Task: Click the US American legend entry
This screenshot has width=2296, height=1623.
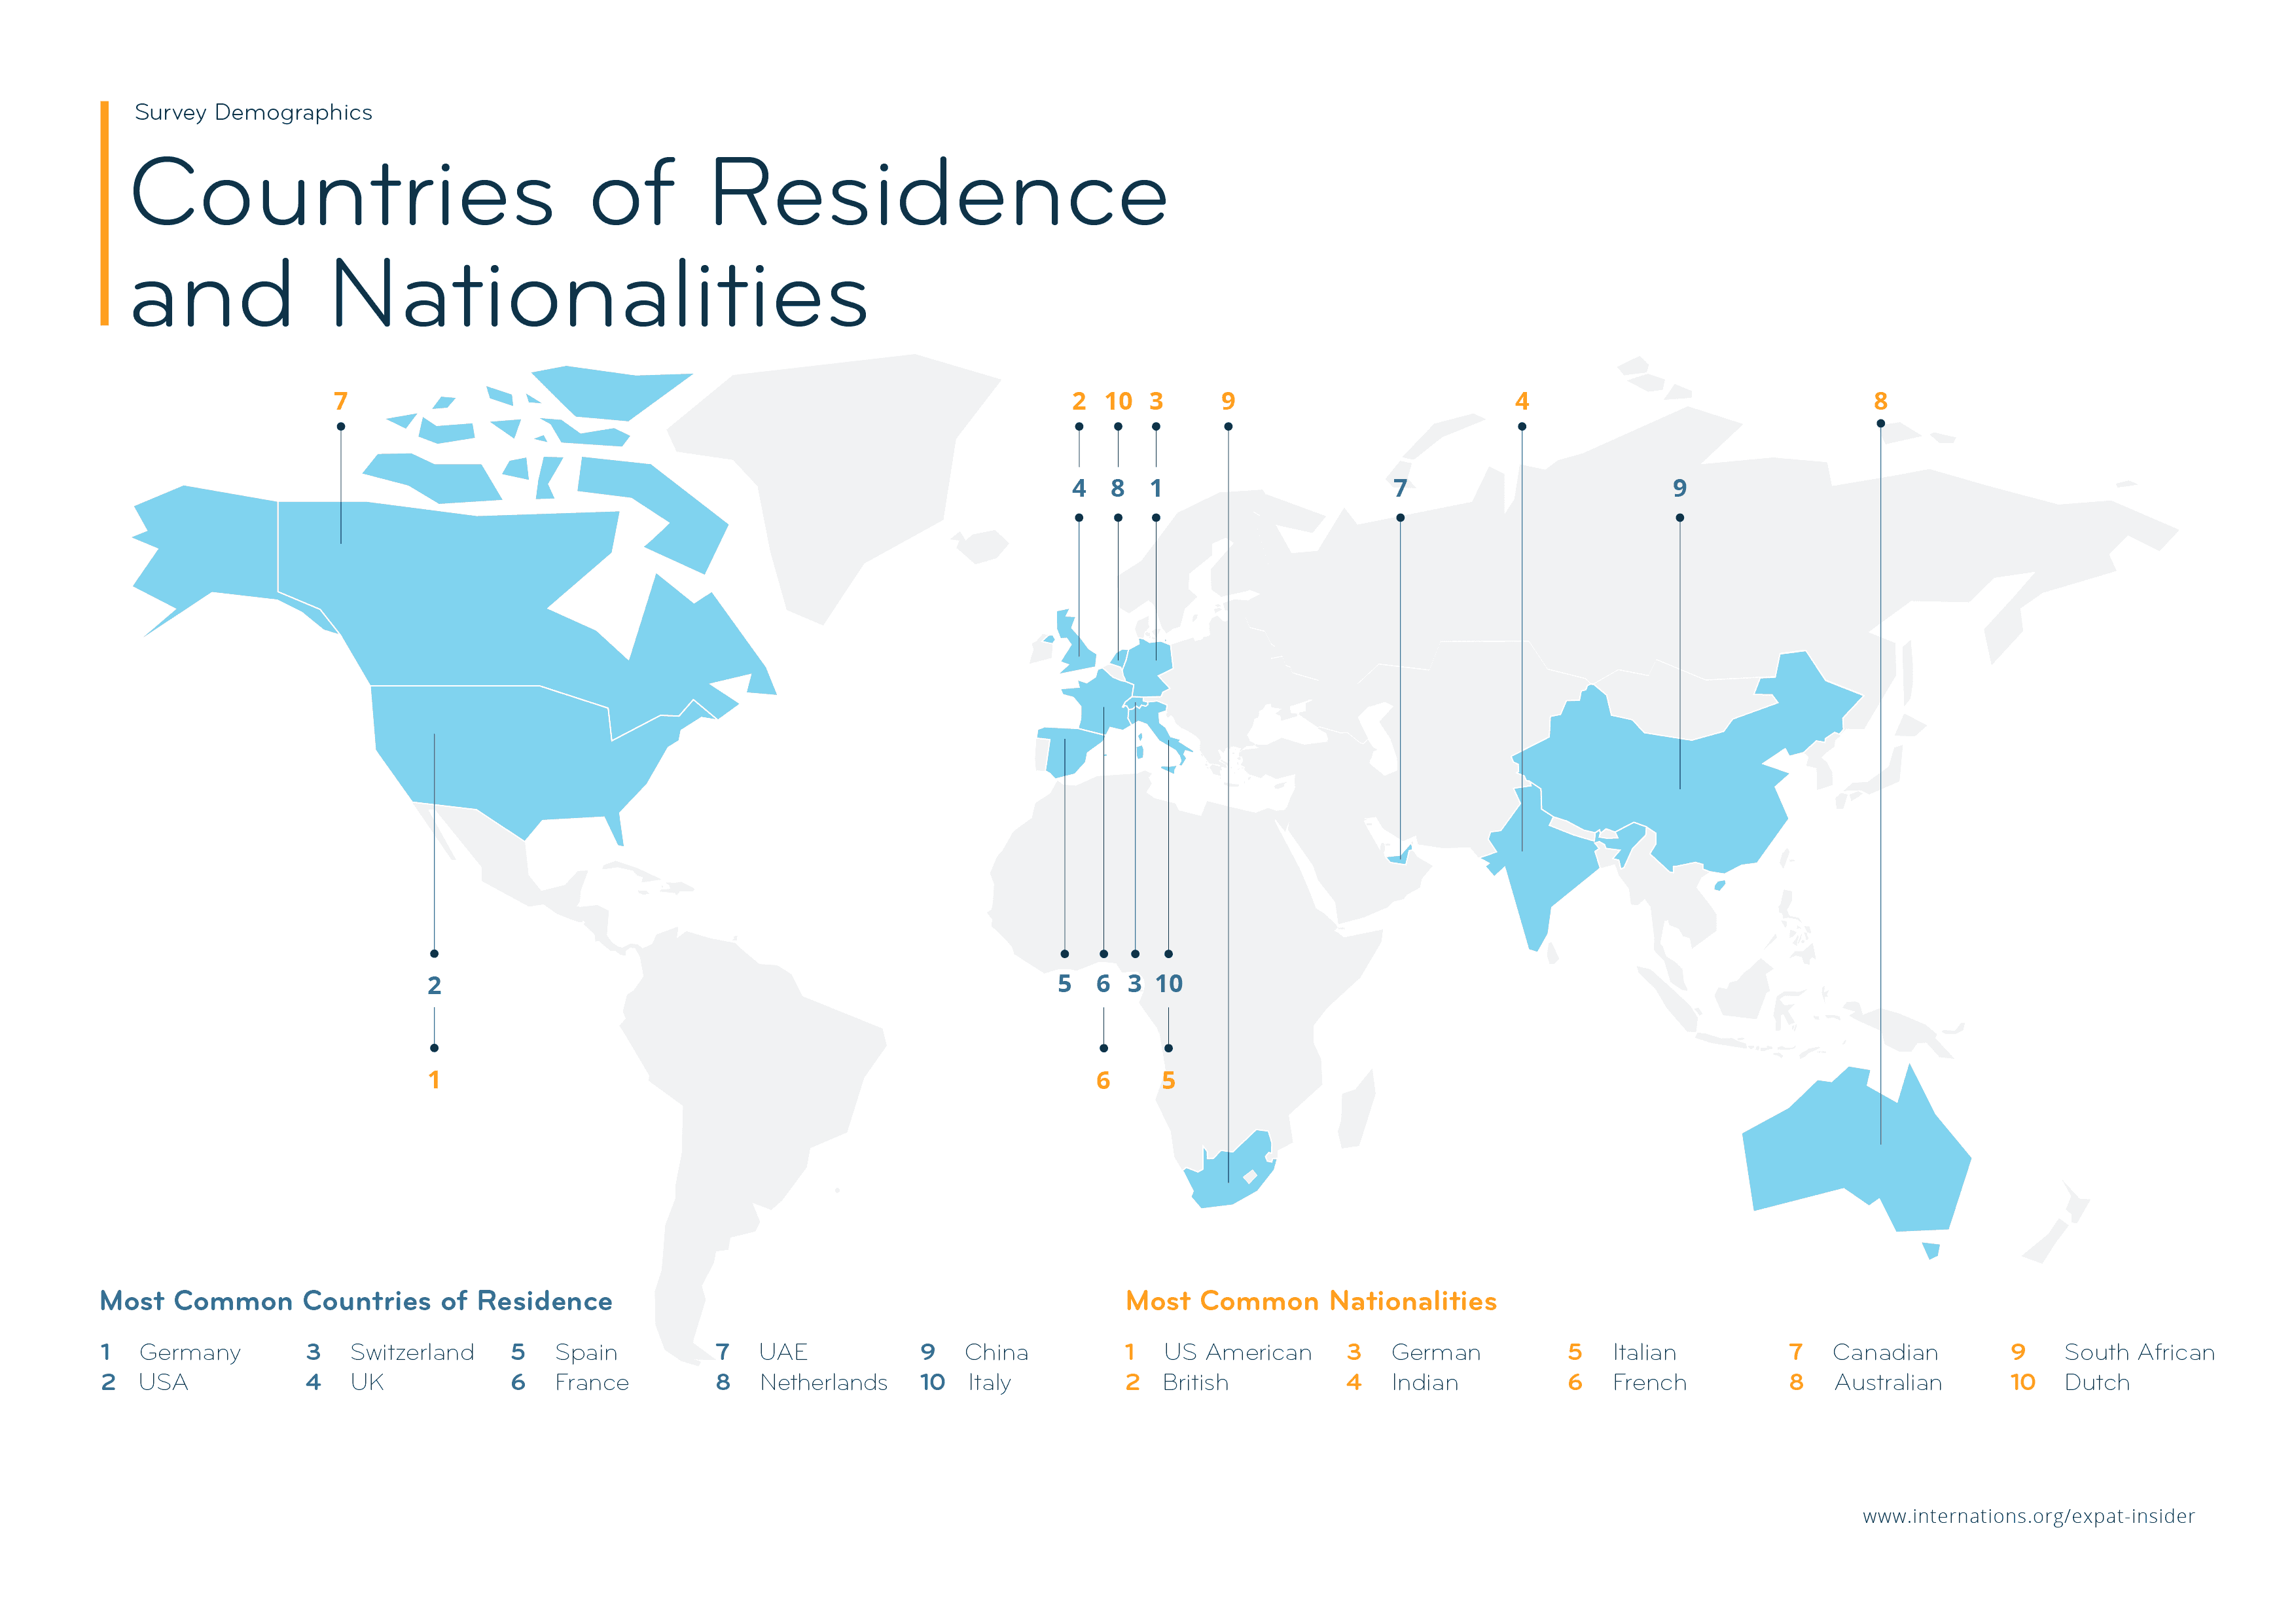Action: (x=1237, y=1352)
